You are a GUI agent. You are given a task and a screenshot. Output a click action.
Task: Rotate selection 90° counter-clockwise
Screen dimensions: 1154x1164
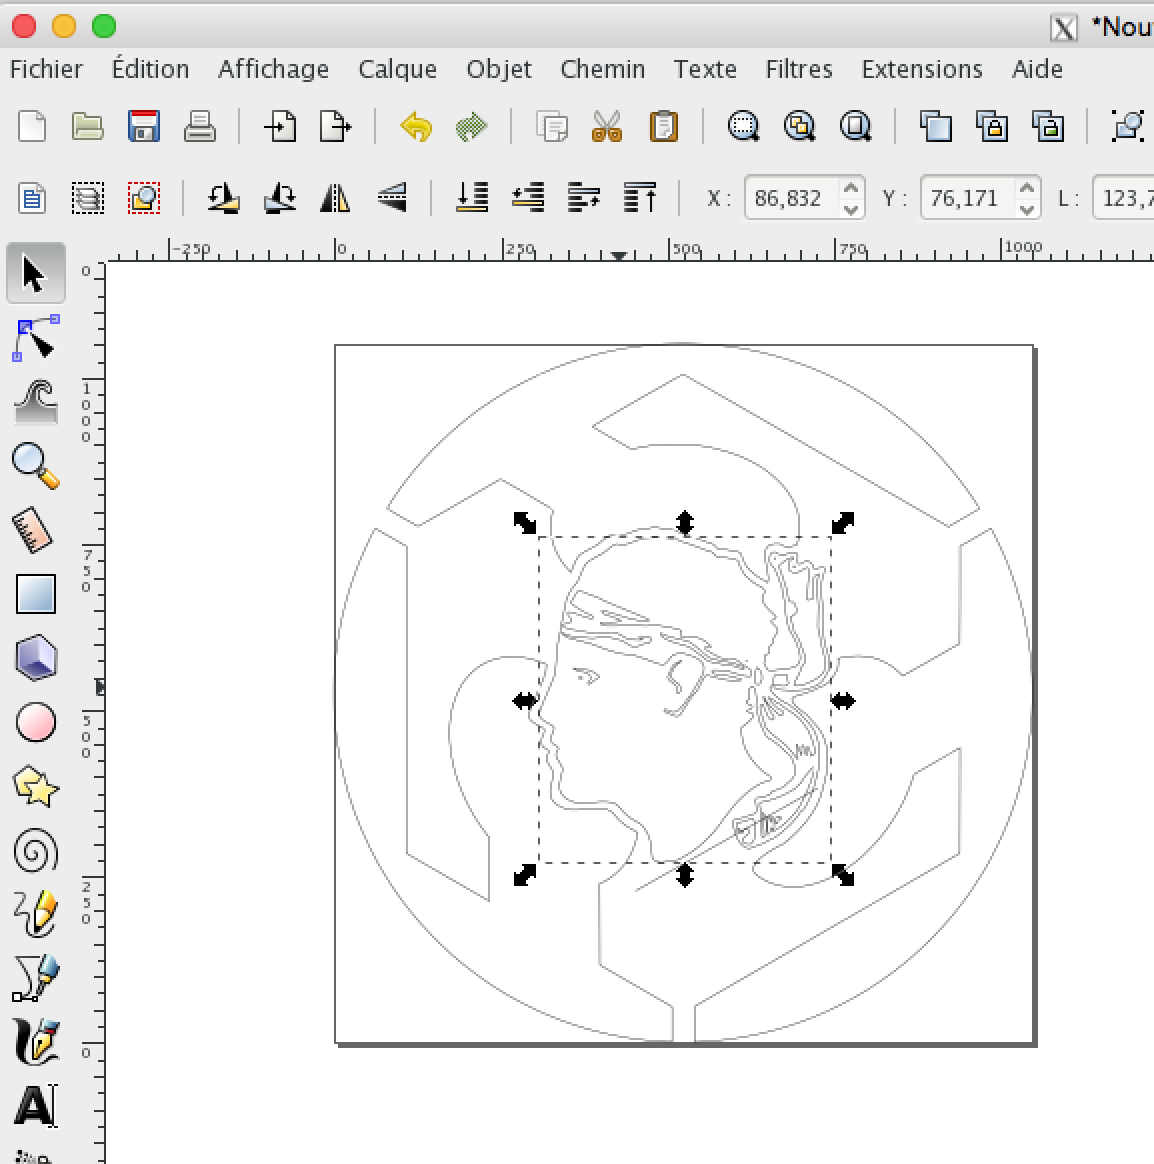coord(223,198)
